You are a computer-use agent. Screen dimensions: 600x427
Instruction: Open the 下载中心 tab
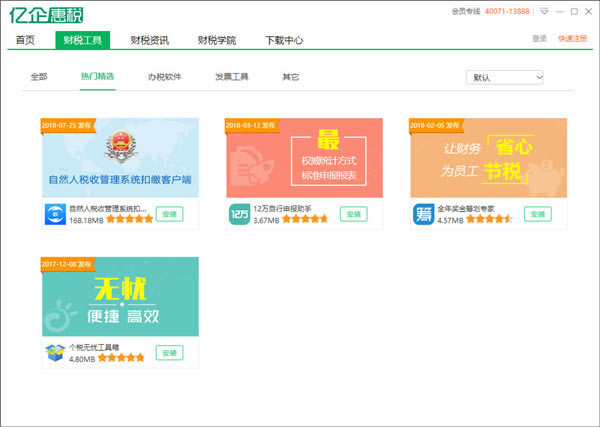click(284, 40)
